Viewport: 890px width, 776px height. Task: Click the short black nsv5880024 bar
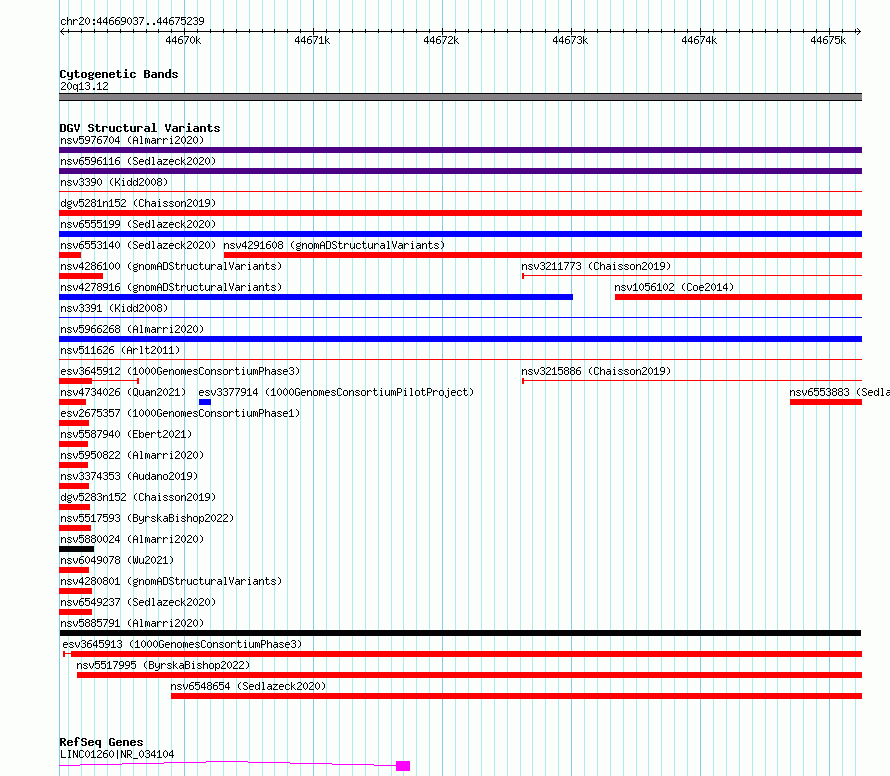(77, 549)
